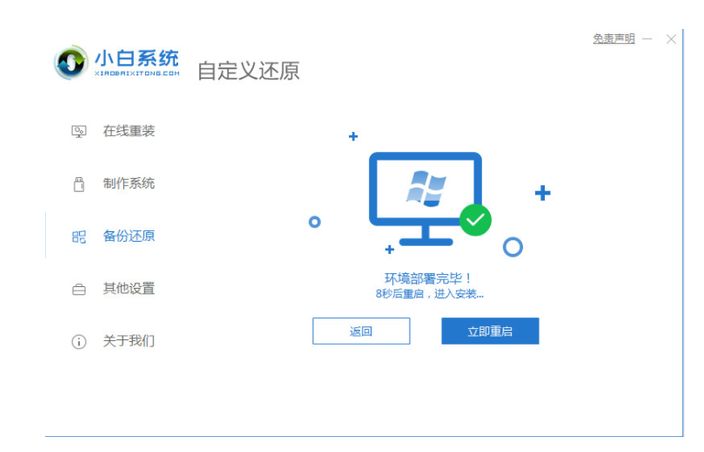The width and height of the screenshot is (704, 452).
Task: Click the 在线重装 monitor icon
Action: click(x=79, y=132)
